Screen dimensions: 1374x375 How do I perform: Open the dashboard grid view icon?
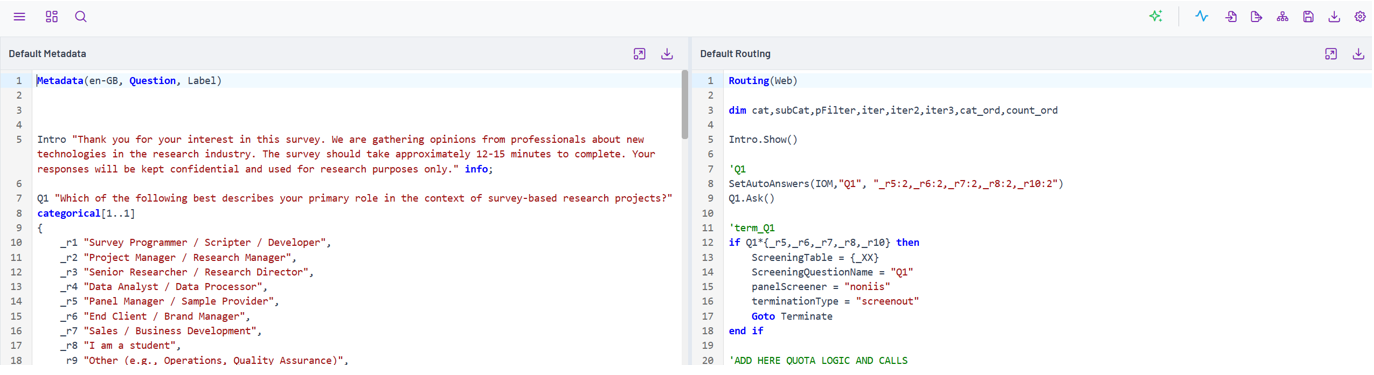click(x=52, y=17)
